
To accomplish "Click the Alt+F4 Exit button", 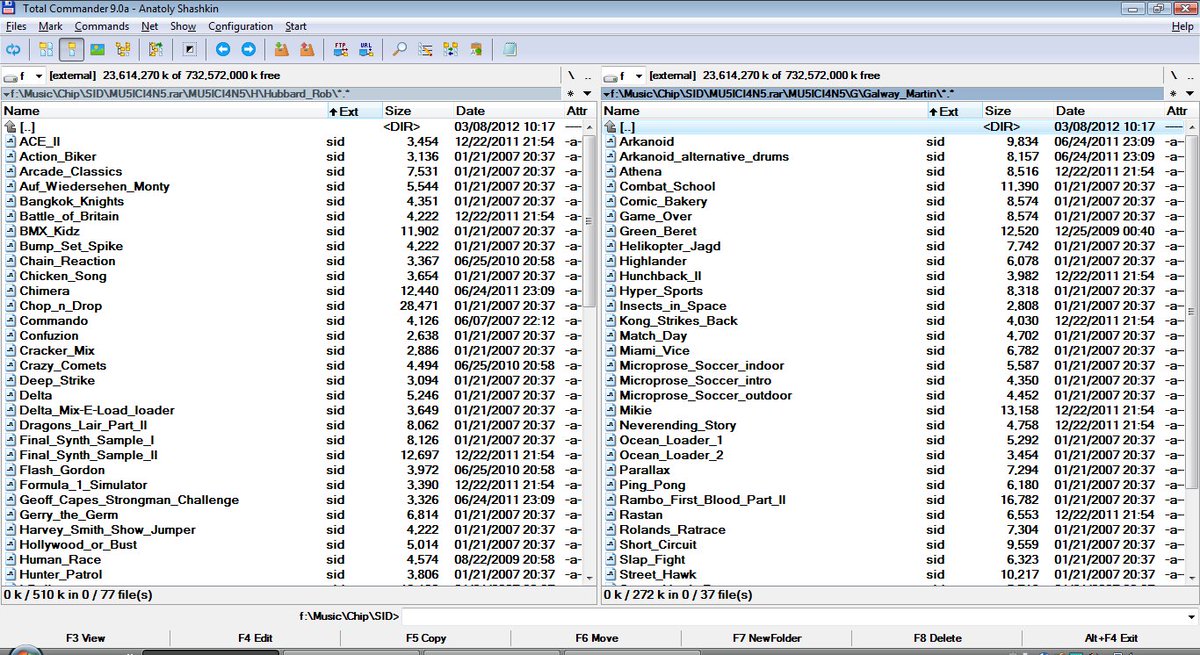I will [1112, 637].
